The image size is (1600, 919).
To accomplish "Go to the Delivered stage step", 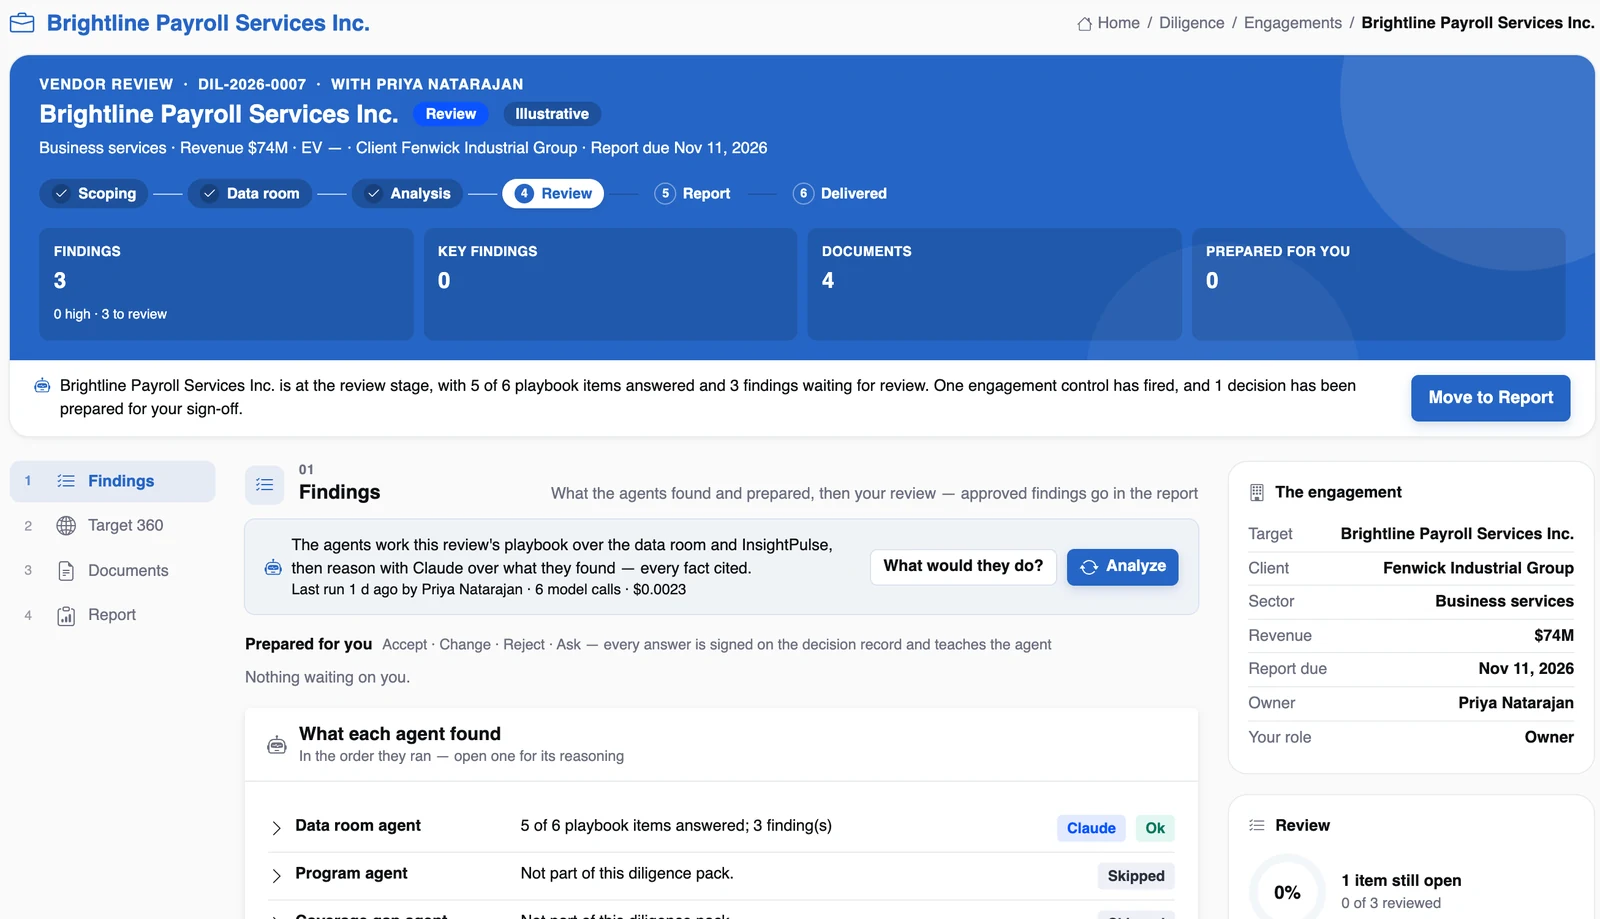I will pyautogui.click(x=840, y=194).
